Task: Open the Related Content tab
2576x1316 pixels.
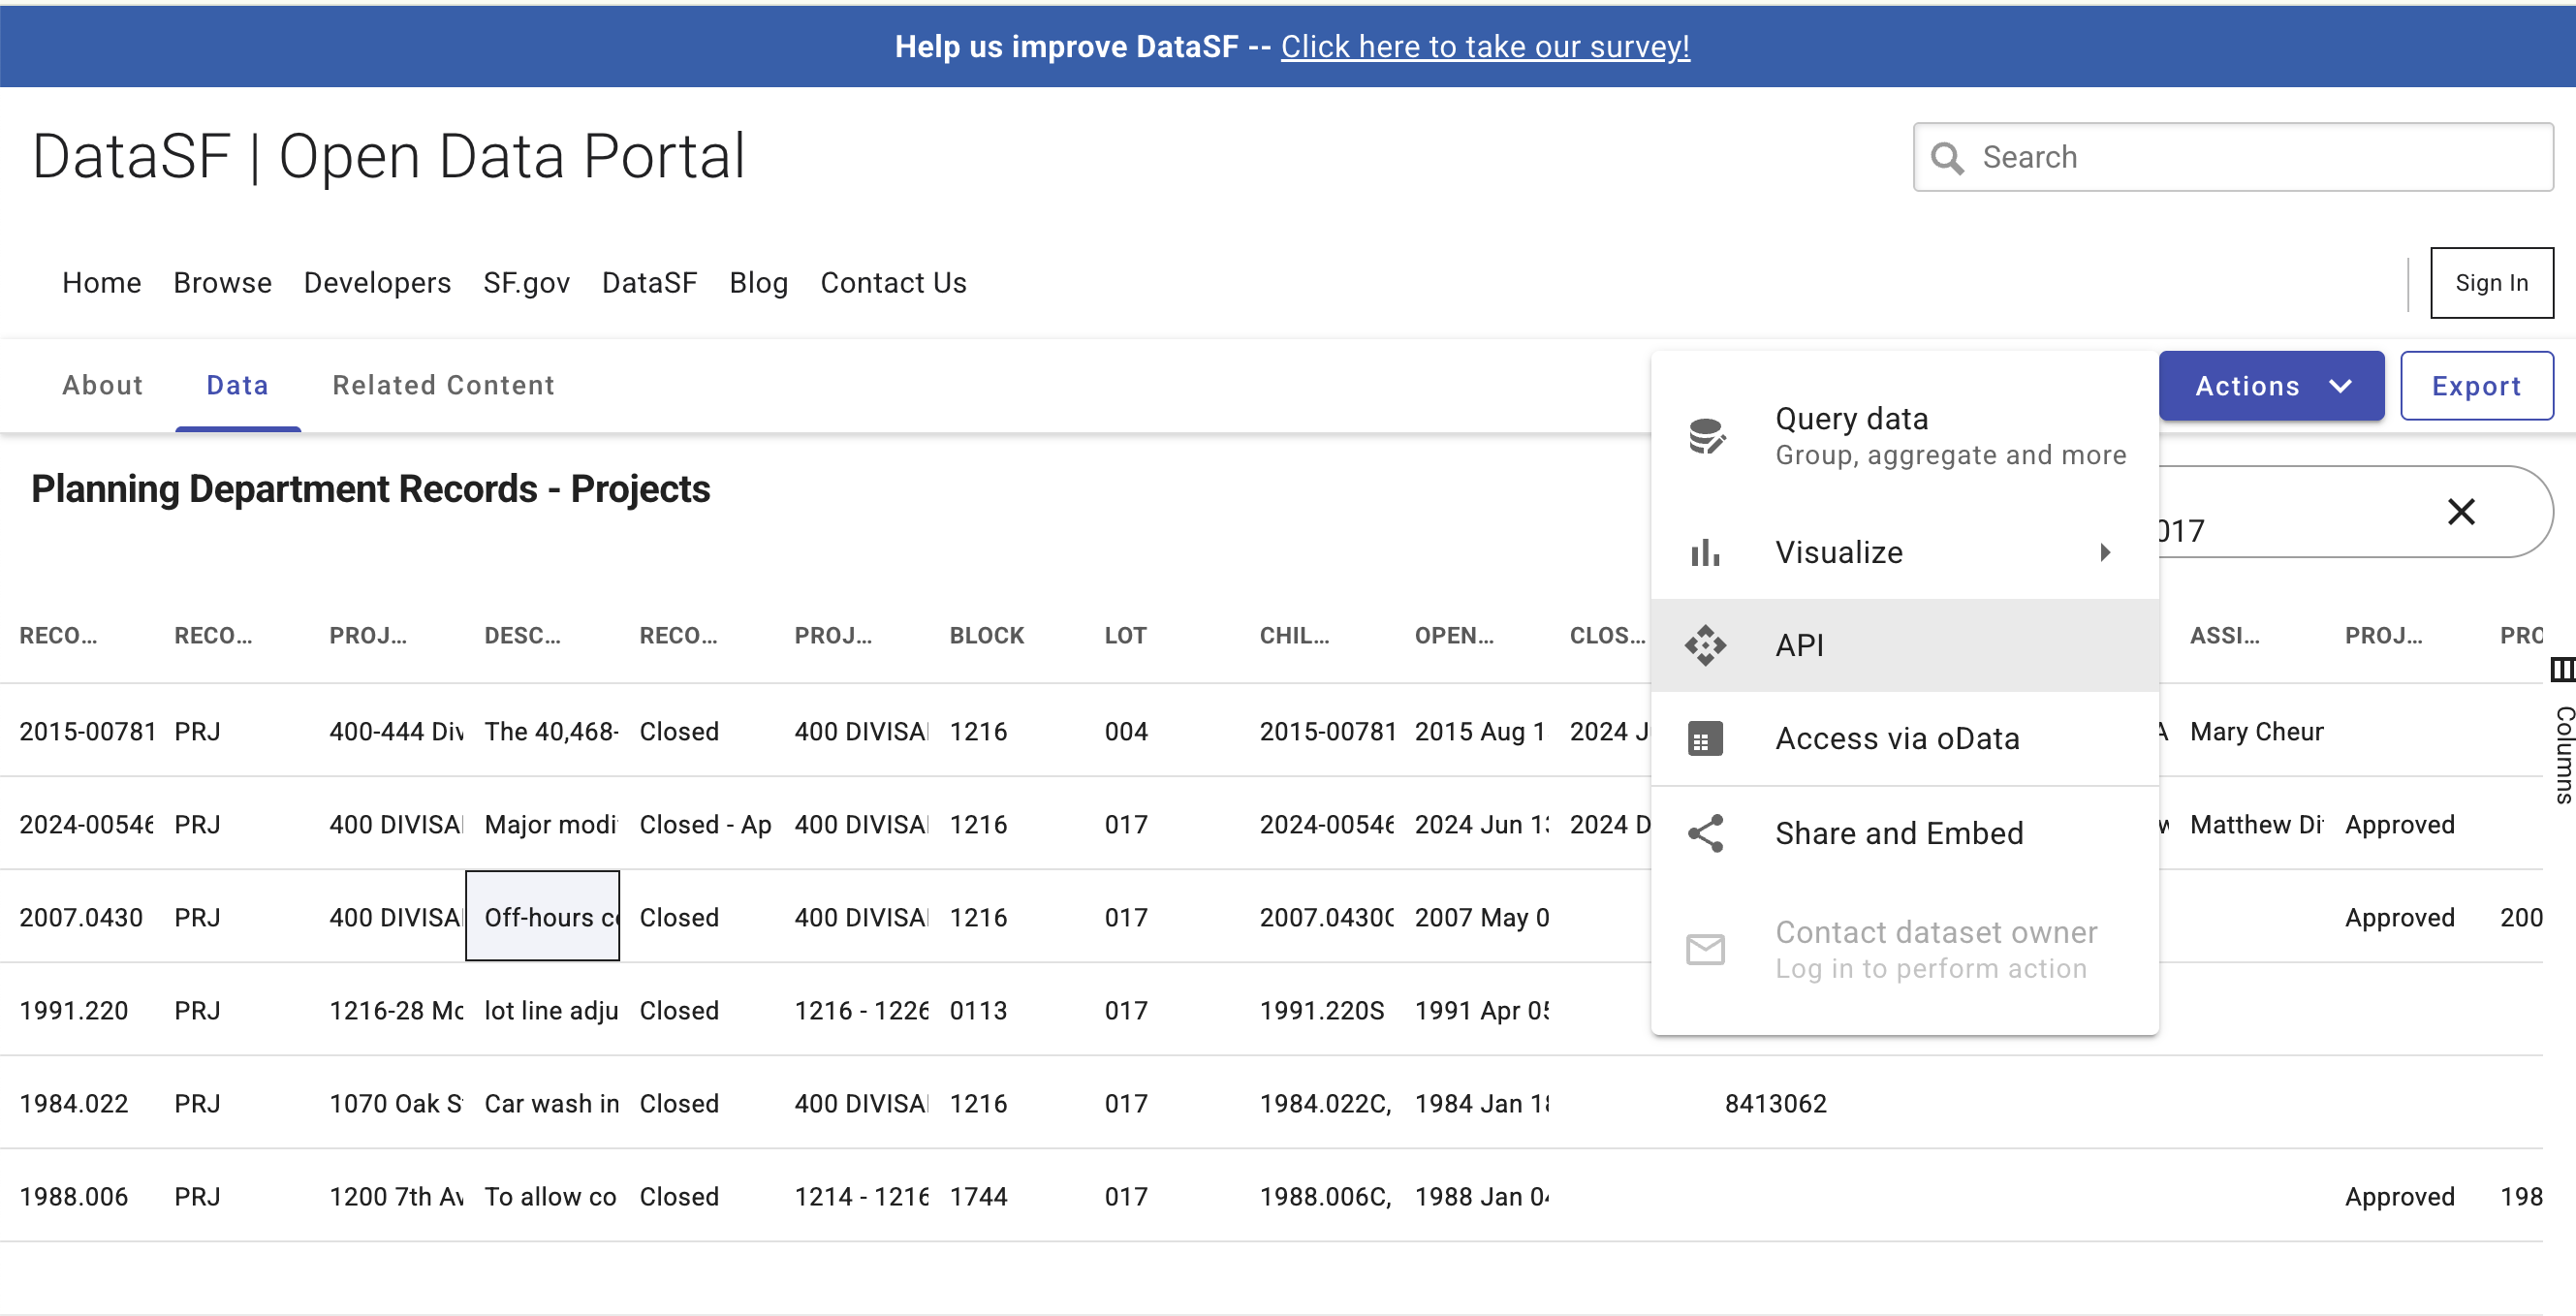Action: pyautogui.click(x=443, y=386)
